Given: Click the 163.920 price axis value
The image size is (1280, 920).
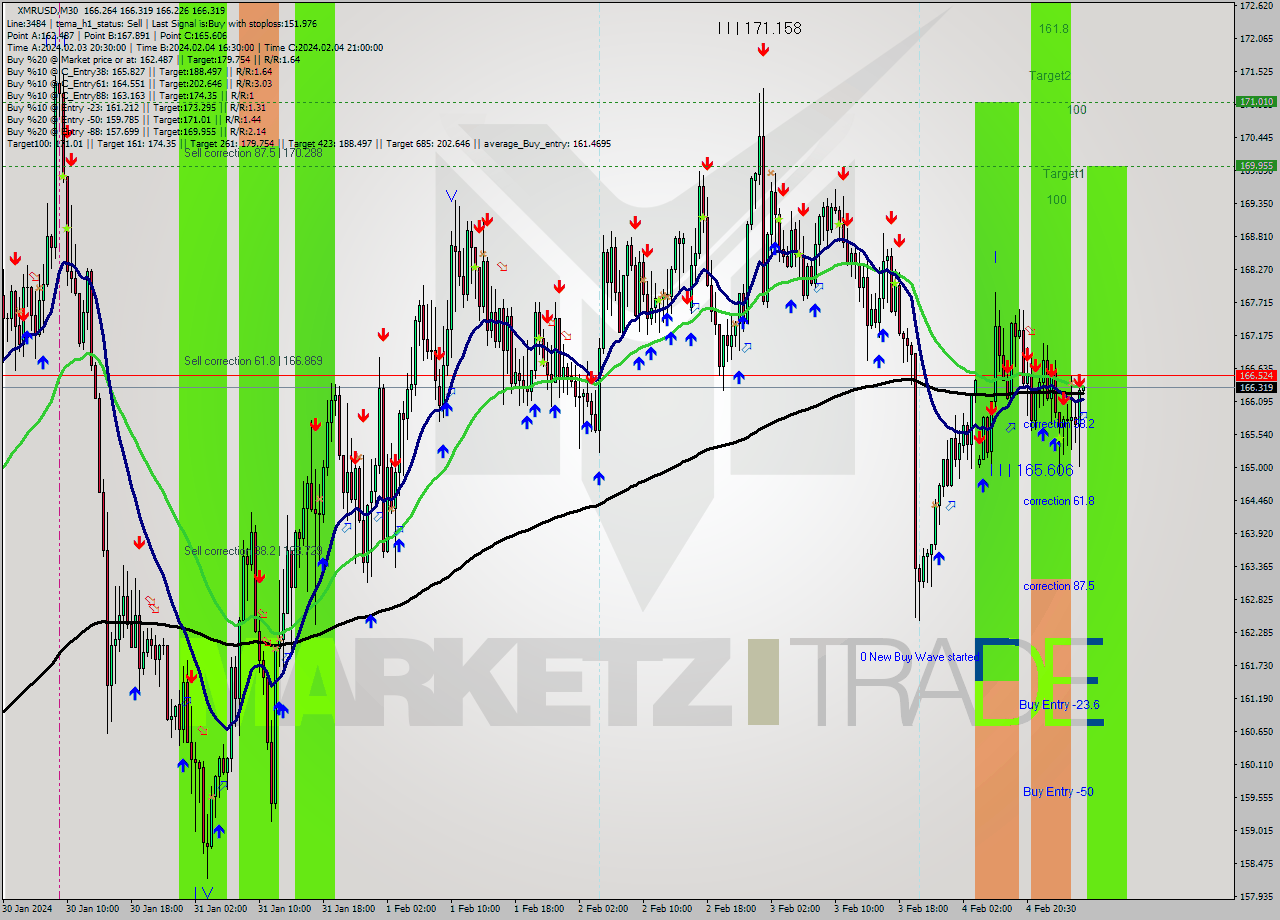Looking at the screenshot, I should (1256, 534).
